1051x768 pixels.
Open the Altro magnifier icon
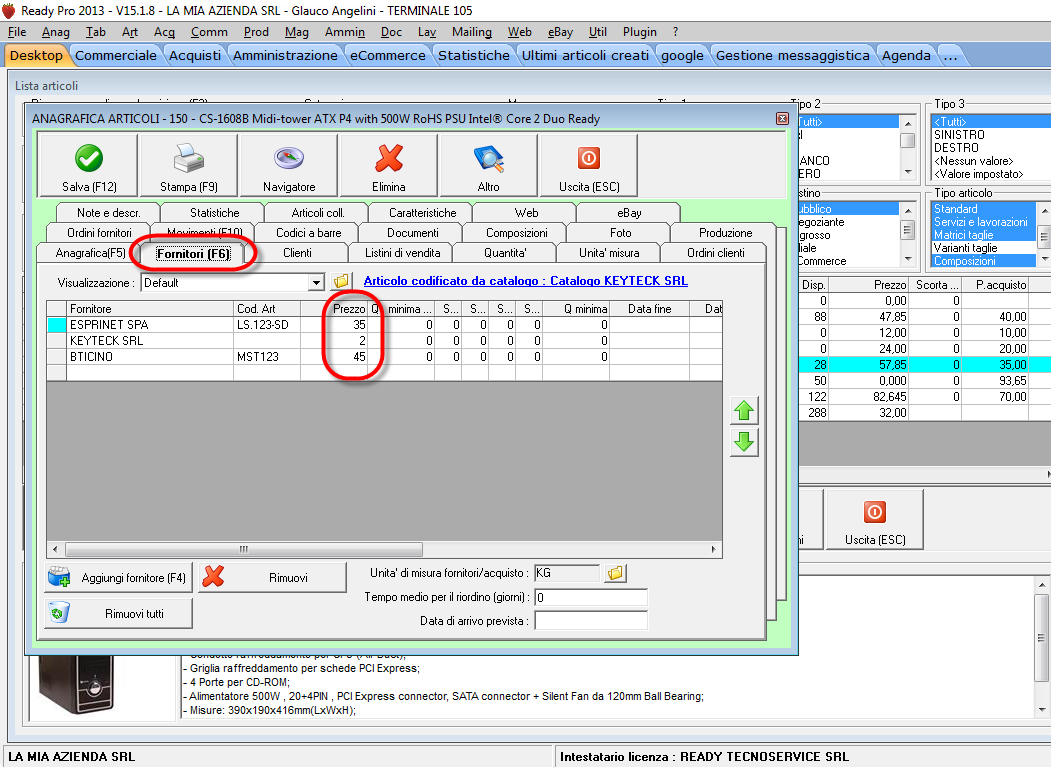pyautogui.click(x=489, y=159)
